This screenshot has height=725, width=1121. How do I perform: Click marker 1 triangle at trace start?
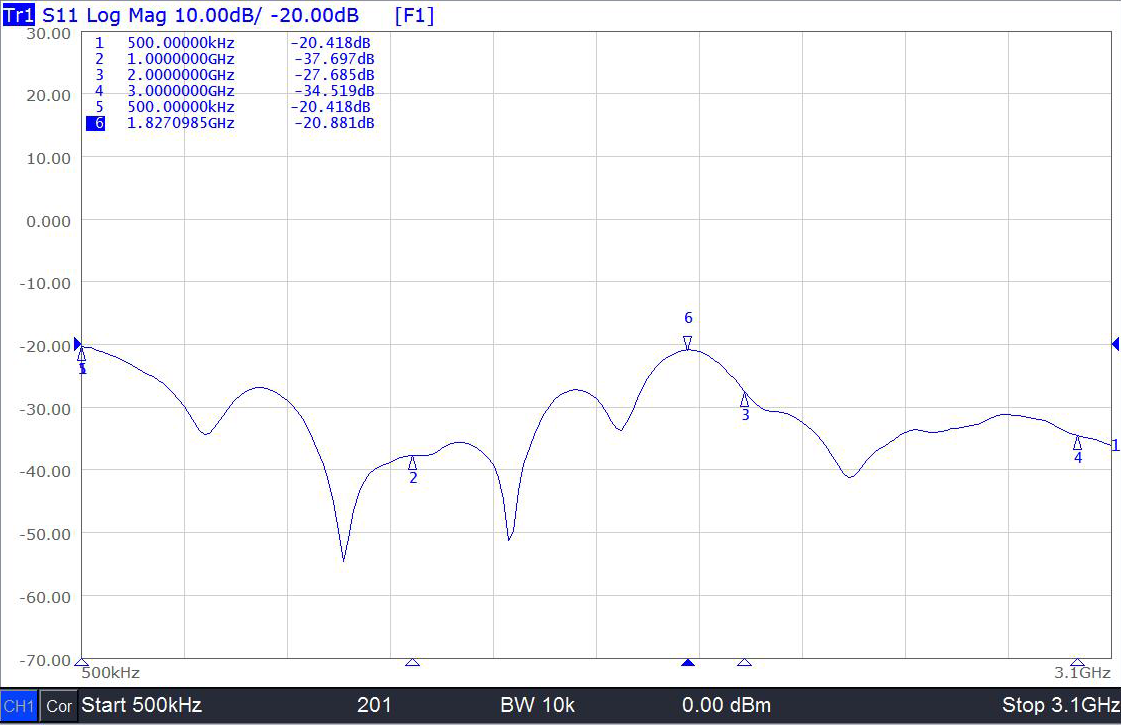tap(82, 354)
